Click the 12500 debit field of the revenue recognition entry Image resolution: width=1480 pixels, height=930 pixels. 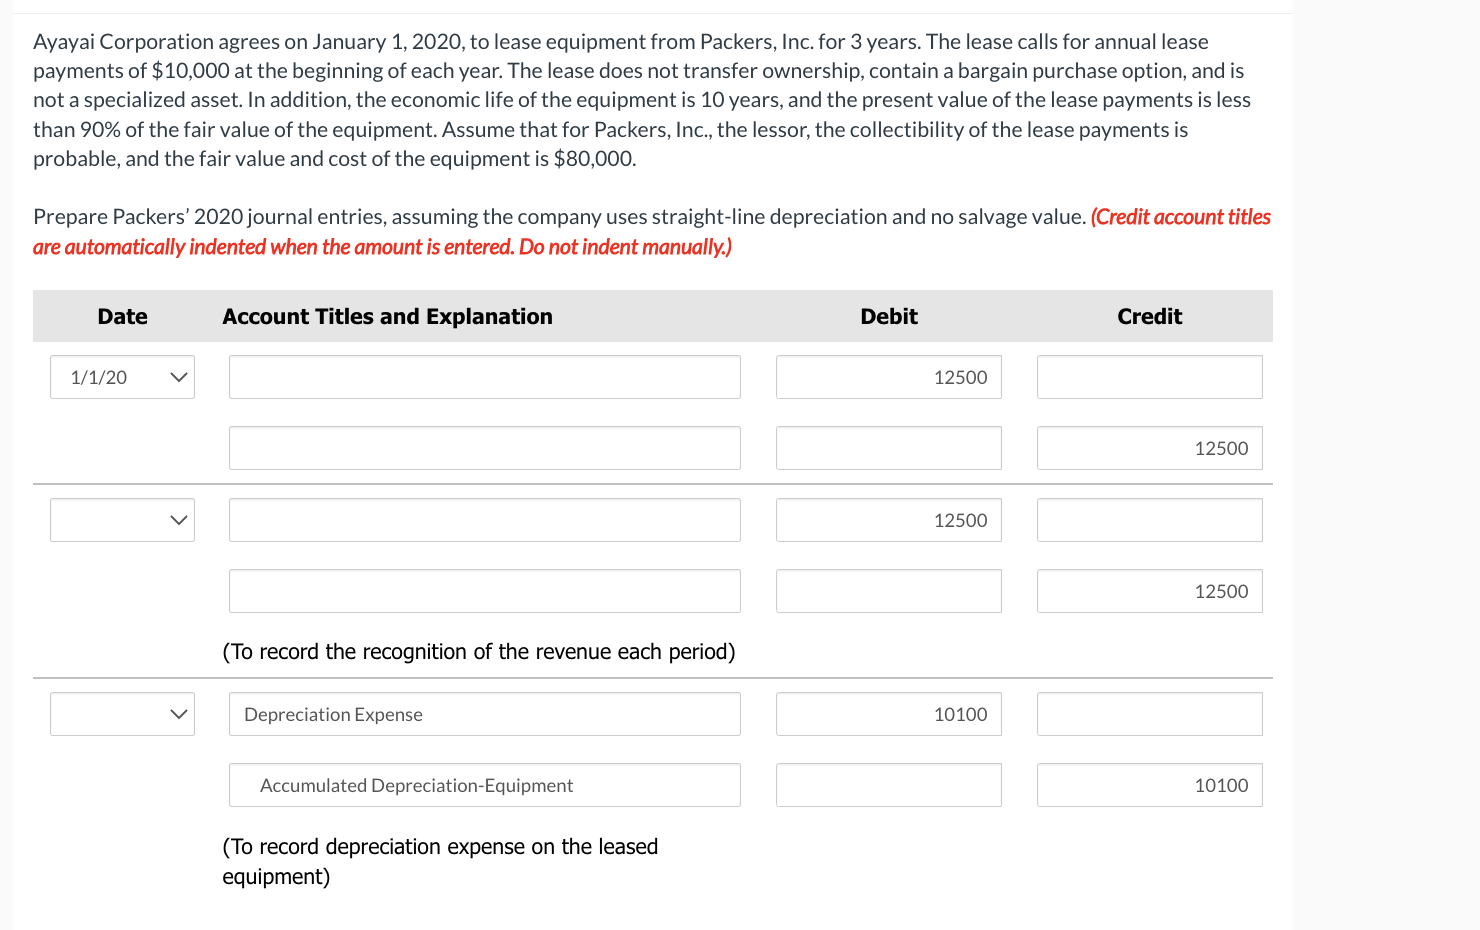tap(889, 520)
